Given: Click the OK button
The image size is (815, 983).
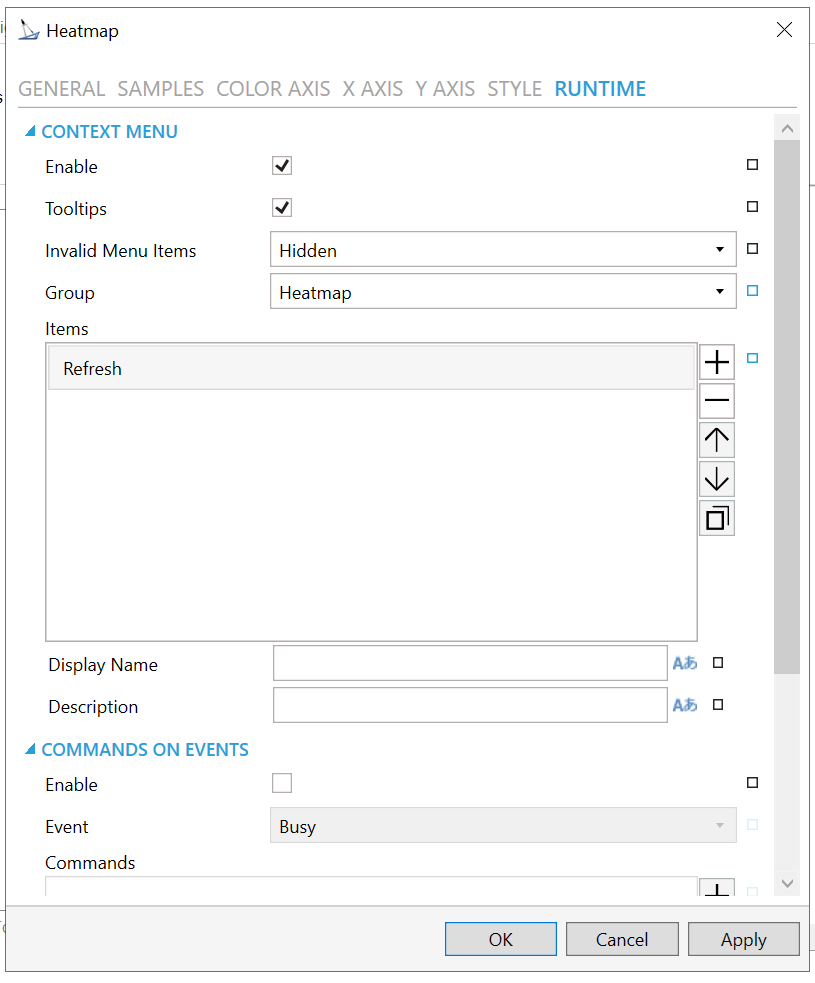Looking at the screenshot, I should tap(500, 939).
